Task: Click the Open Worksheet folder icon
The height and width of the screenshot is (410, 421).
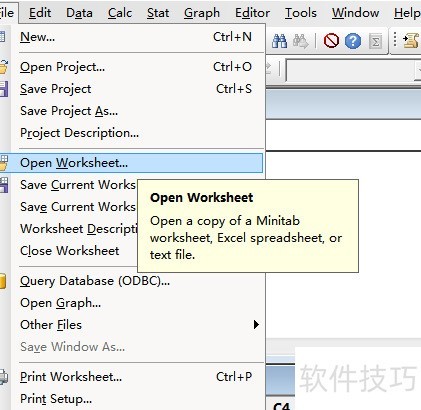Action: pos(4,163)
